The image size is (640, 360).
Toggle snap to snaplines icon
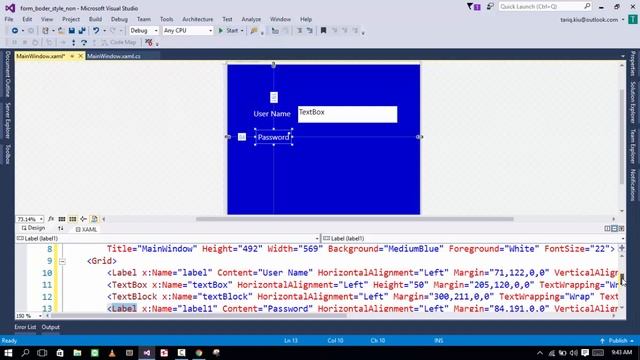pos(83,219)
